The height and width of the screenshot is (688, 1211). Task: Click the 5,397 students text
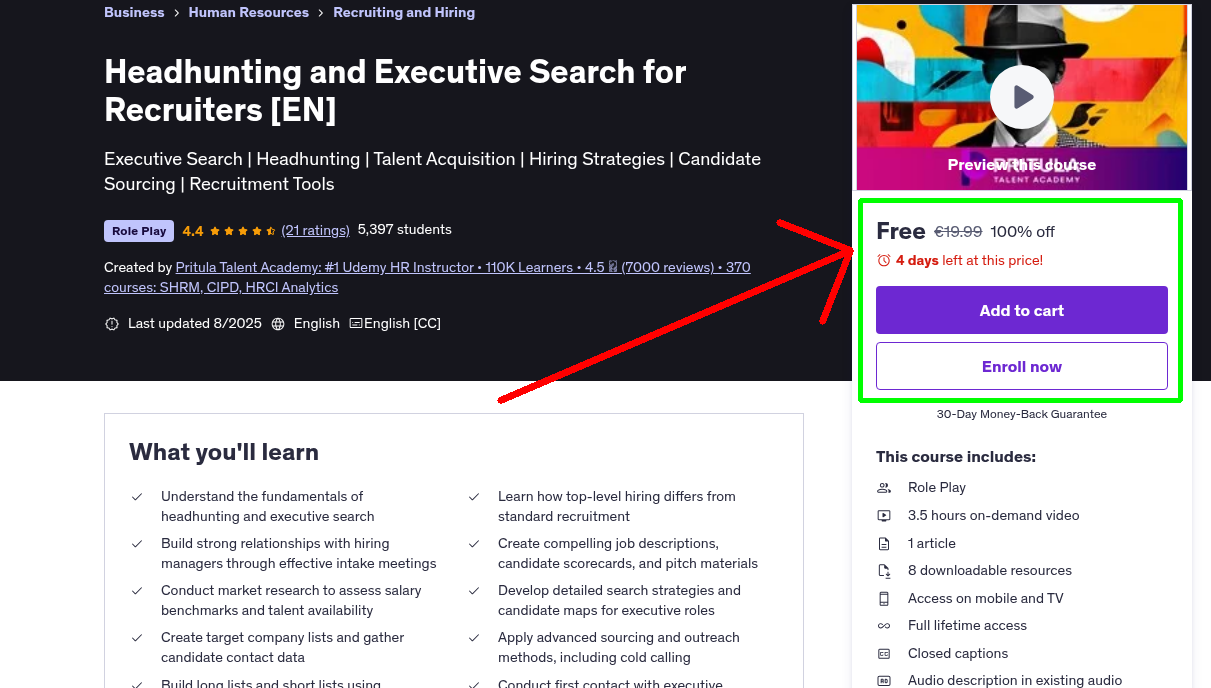coord(405,230)
